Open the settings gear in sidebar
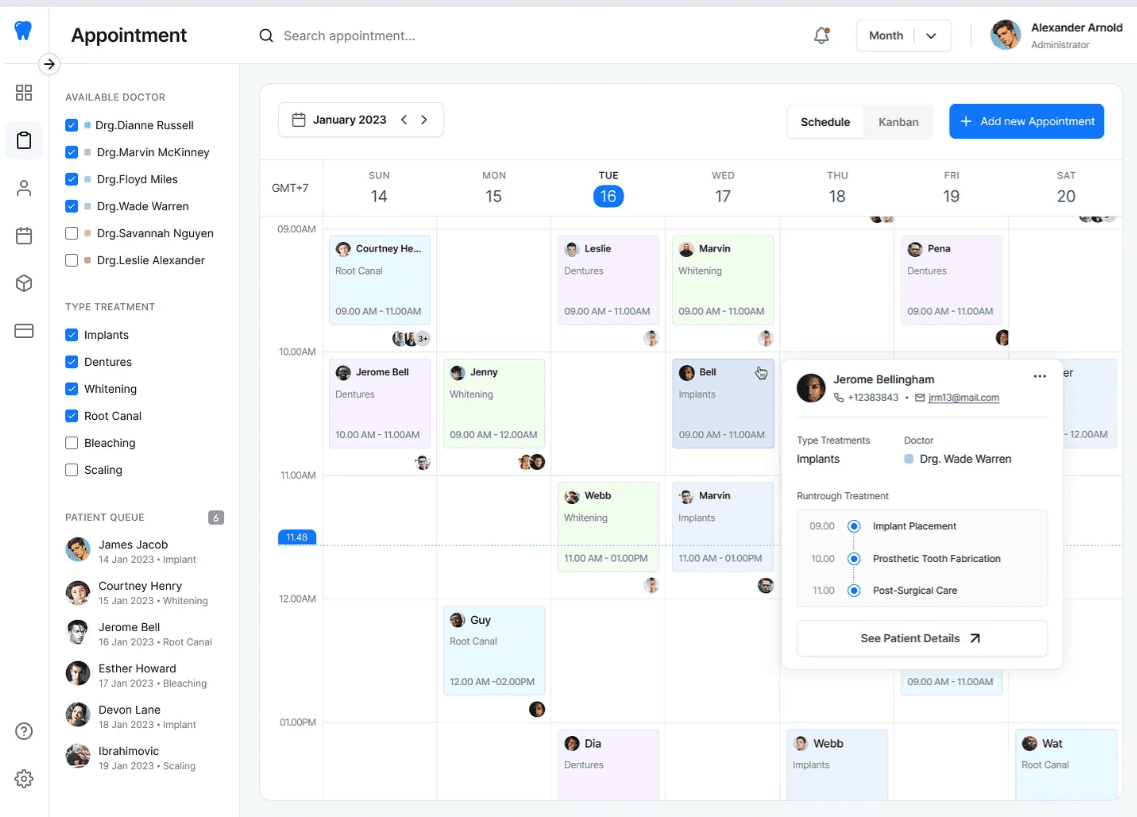Image resolution: width=1137 pixels, height=817 pixels. (24, 779)
